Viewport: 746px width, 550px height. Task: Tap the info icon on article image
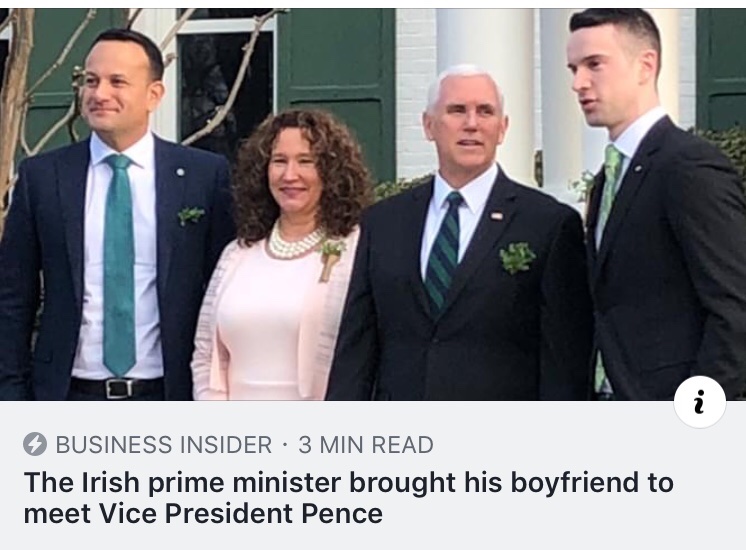click(700, 402)
